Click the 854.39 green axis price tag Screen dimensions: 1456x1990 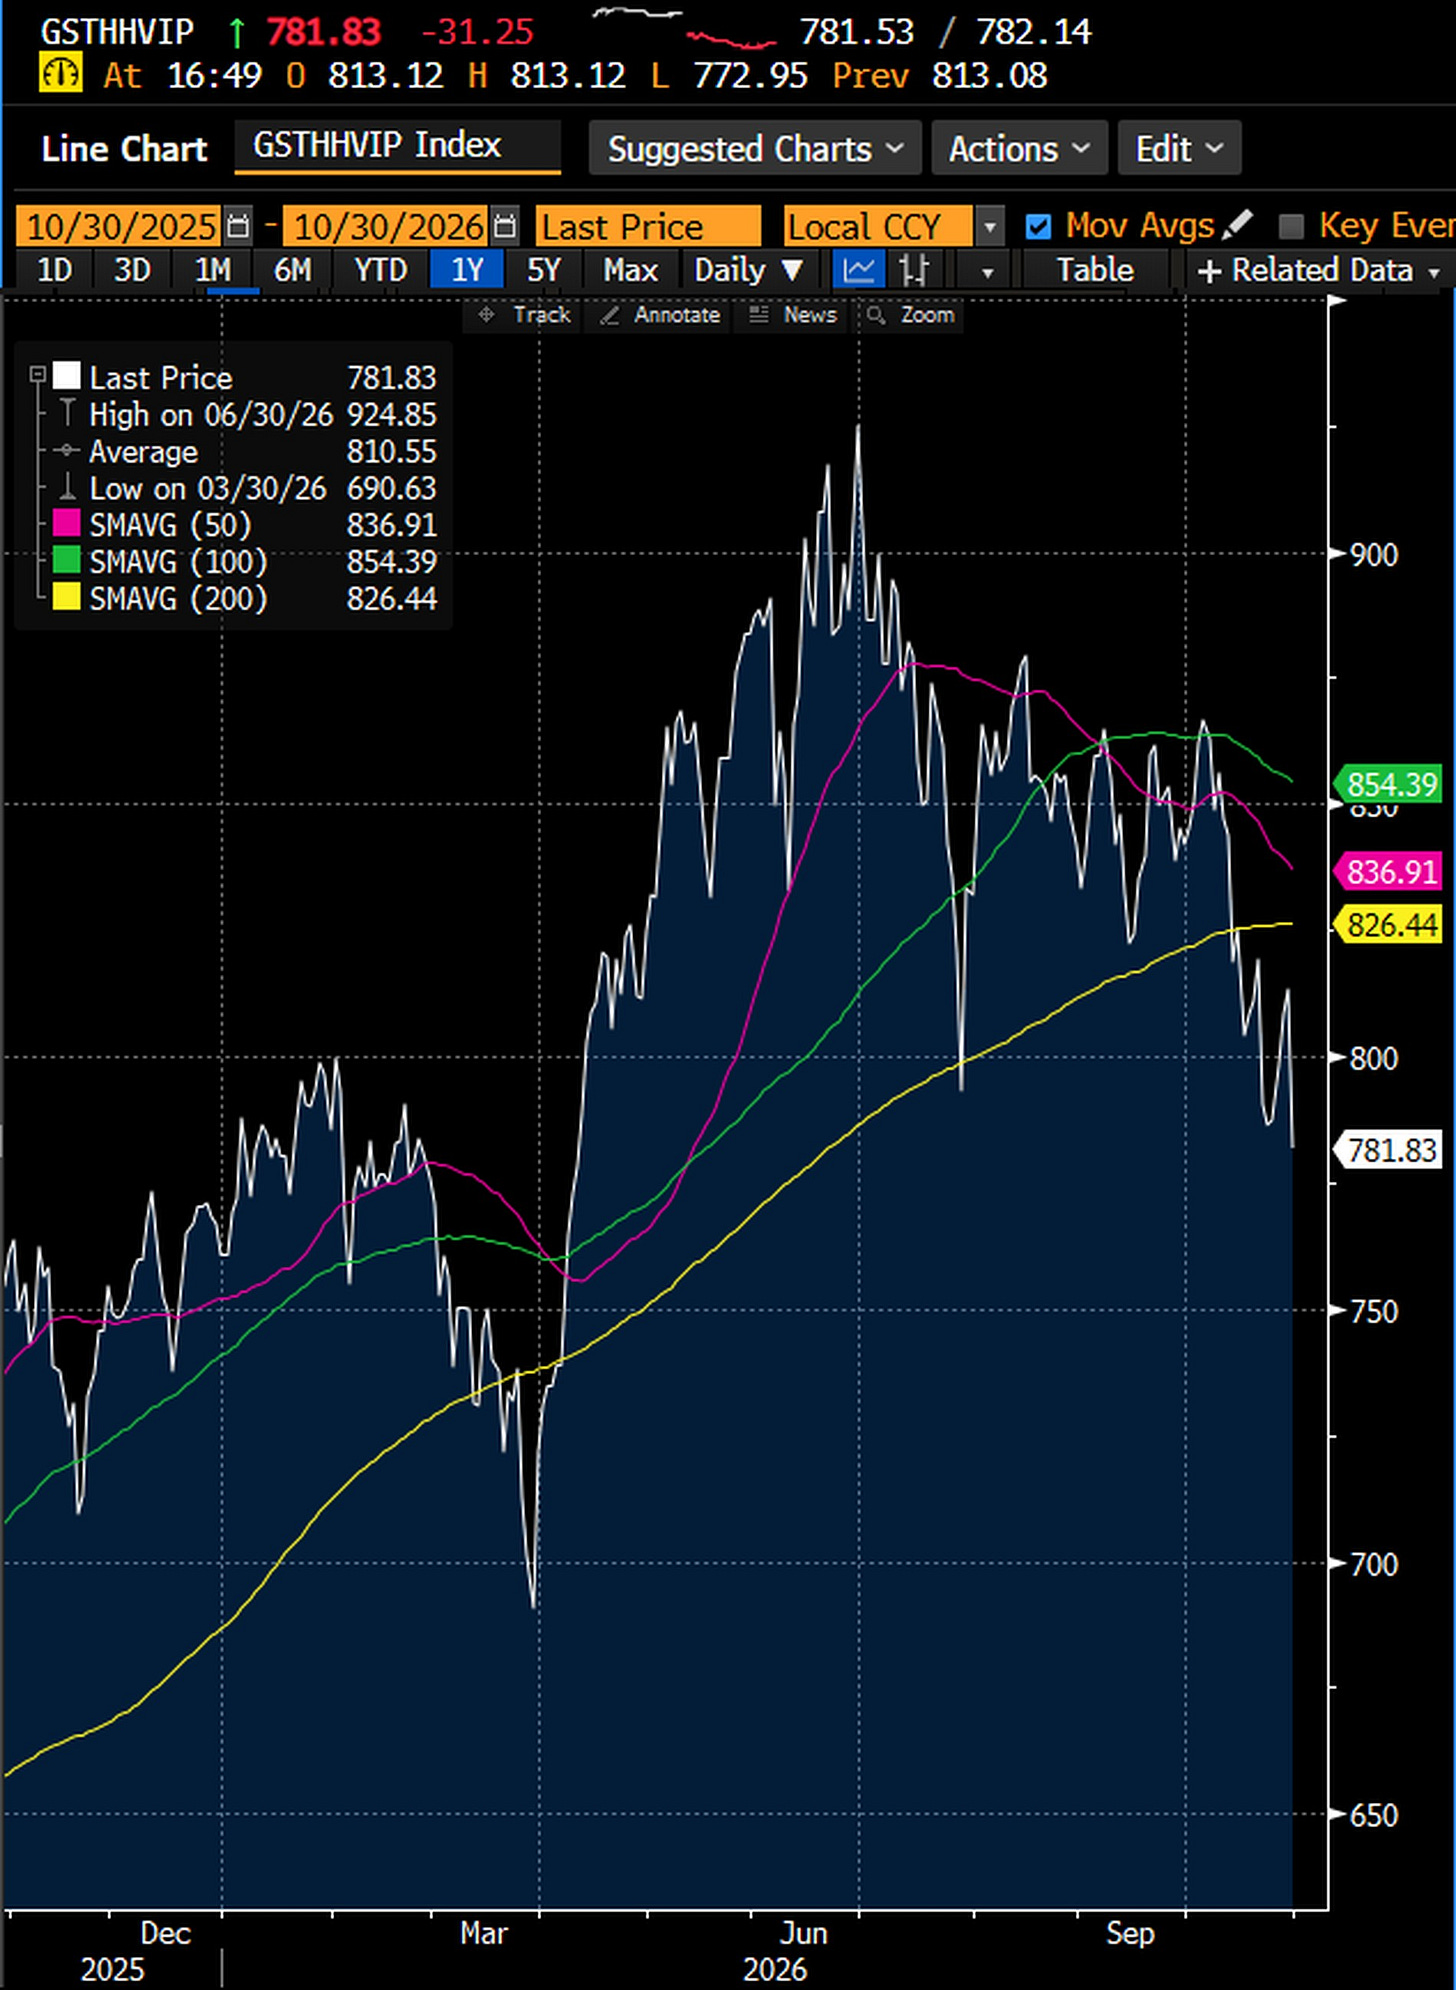pyautogui.click(x=1390, y=784)
